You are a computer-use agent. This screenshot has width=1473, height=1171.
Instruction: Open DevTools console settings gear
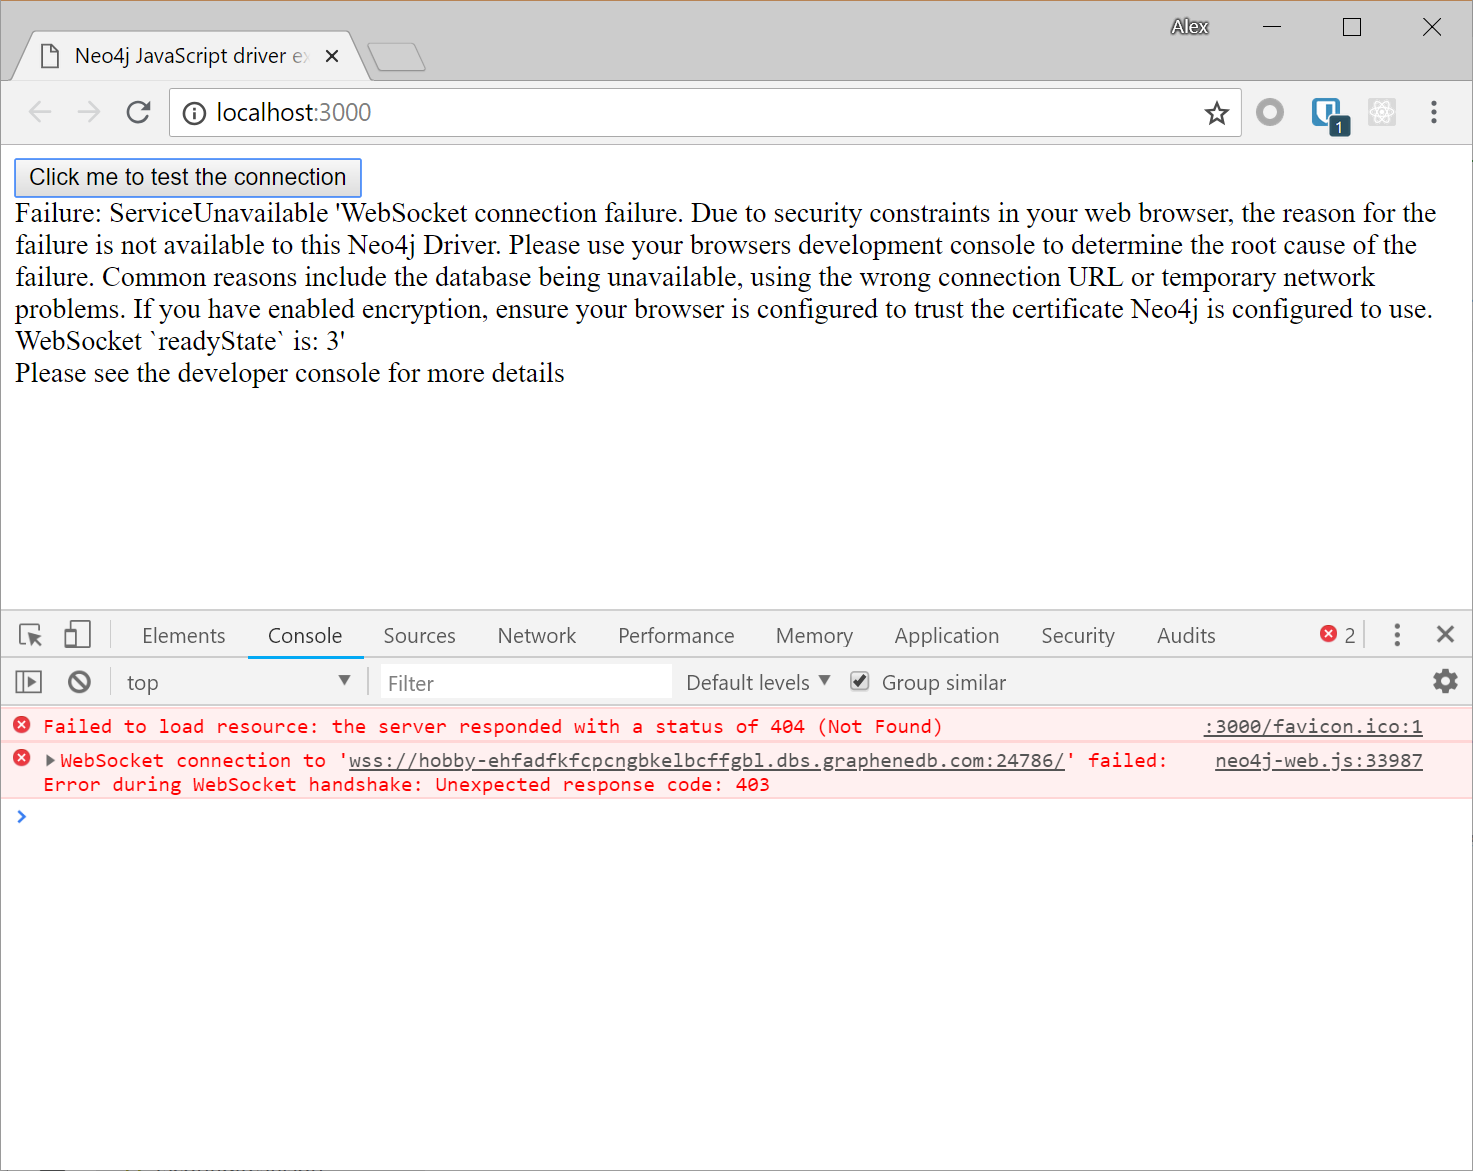point(1445,681)
